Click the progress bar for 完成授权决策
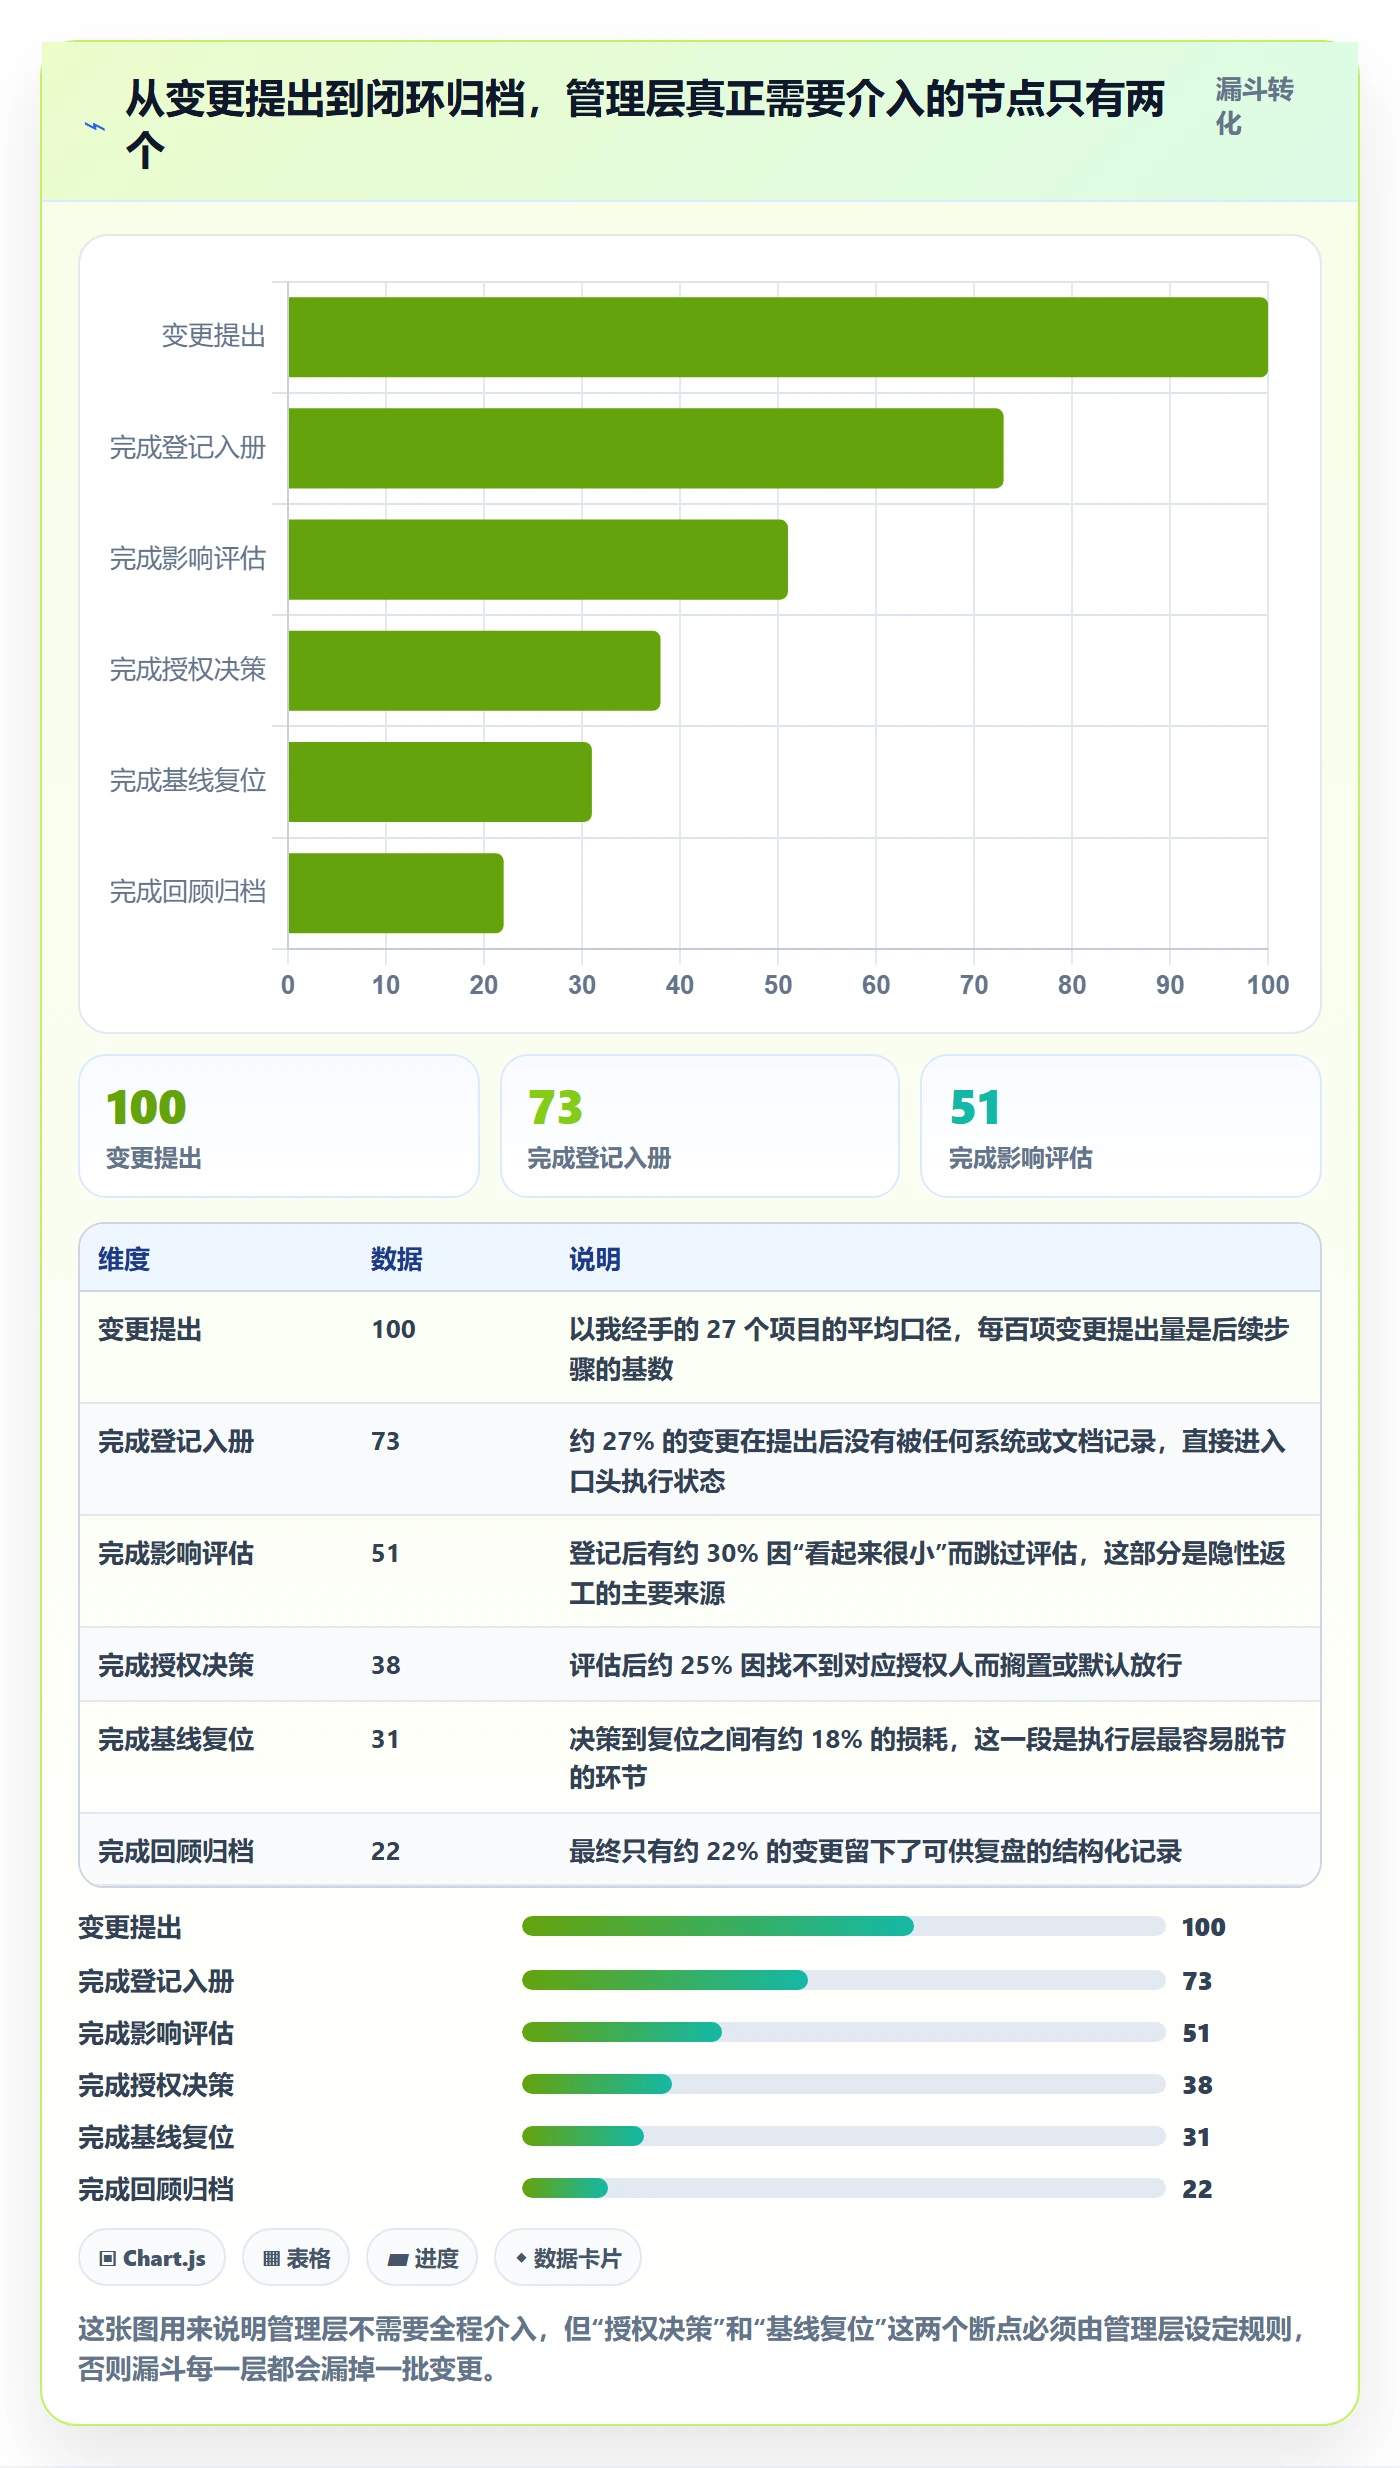This screenshot has width=1400, height=2468. click(844, 2084)
